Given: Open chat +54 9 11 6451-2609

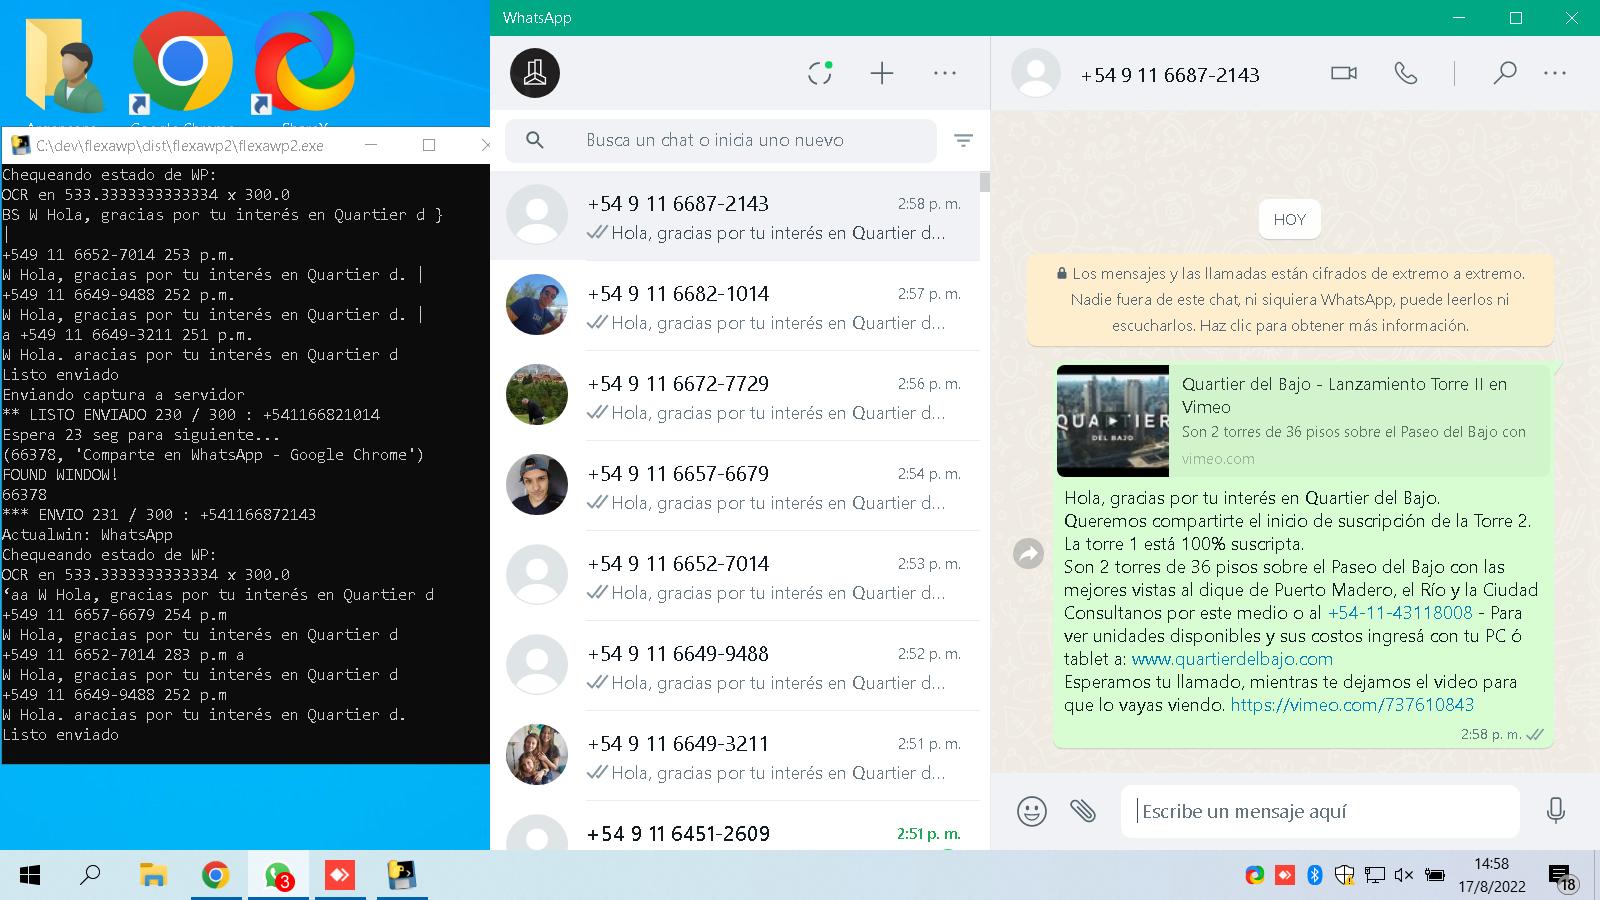Looking at the screenshot, I should [735, 828].
